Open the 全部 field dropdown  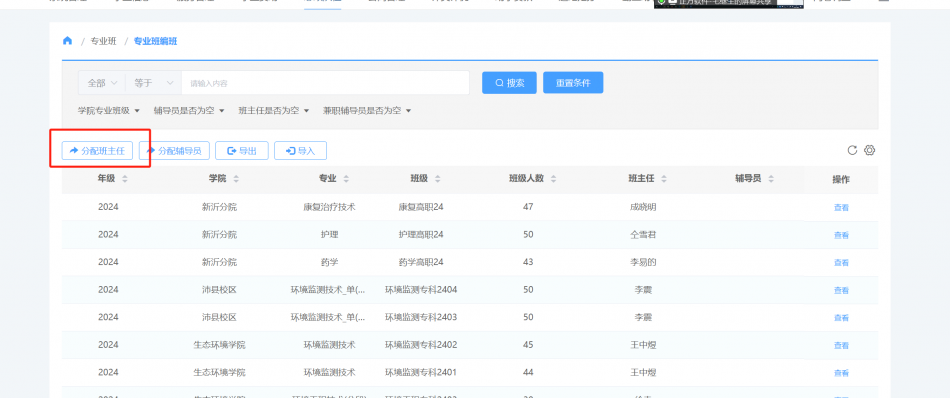click(x=102, y=83)
